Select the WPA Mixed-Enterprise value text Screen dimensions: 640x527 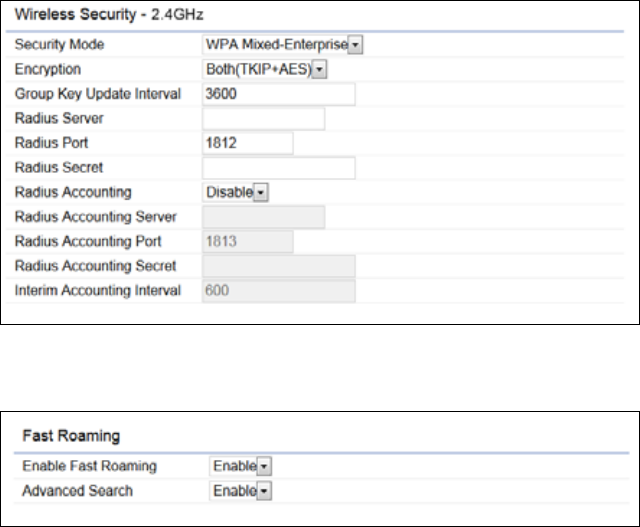(x=277, y=44)
